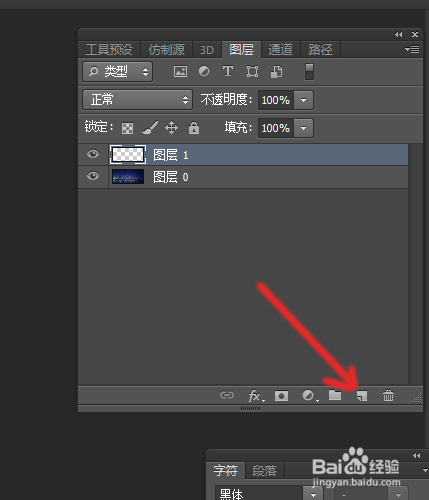Screen dimensions: 429x500
Task: Lock position move icon
Action: [171, 128]
